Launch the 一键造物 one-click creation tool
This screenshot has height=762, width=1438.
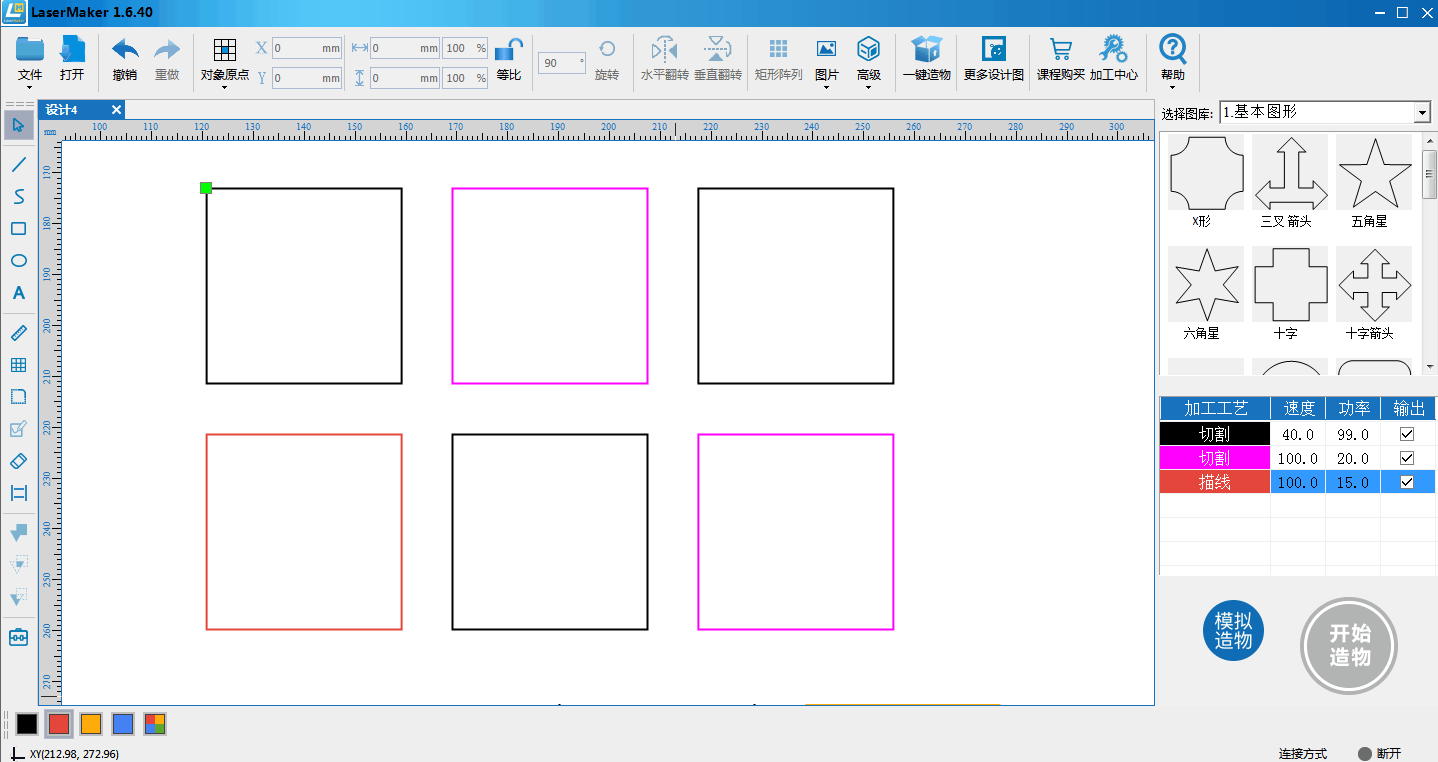[927, 50]
